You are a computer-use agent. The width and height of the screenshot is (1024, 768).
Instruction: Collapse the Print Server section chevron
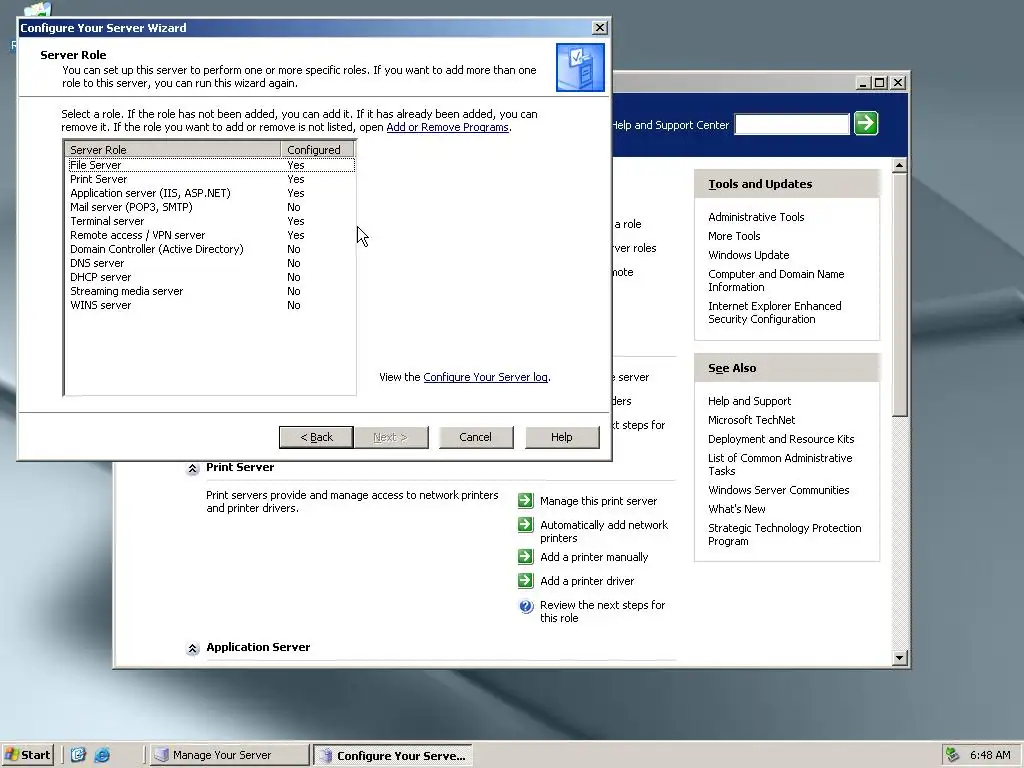click(193, 468)
